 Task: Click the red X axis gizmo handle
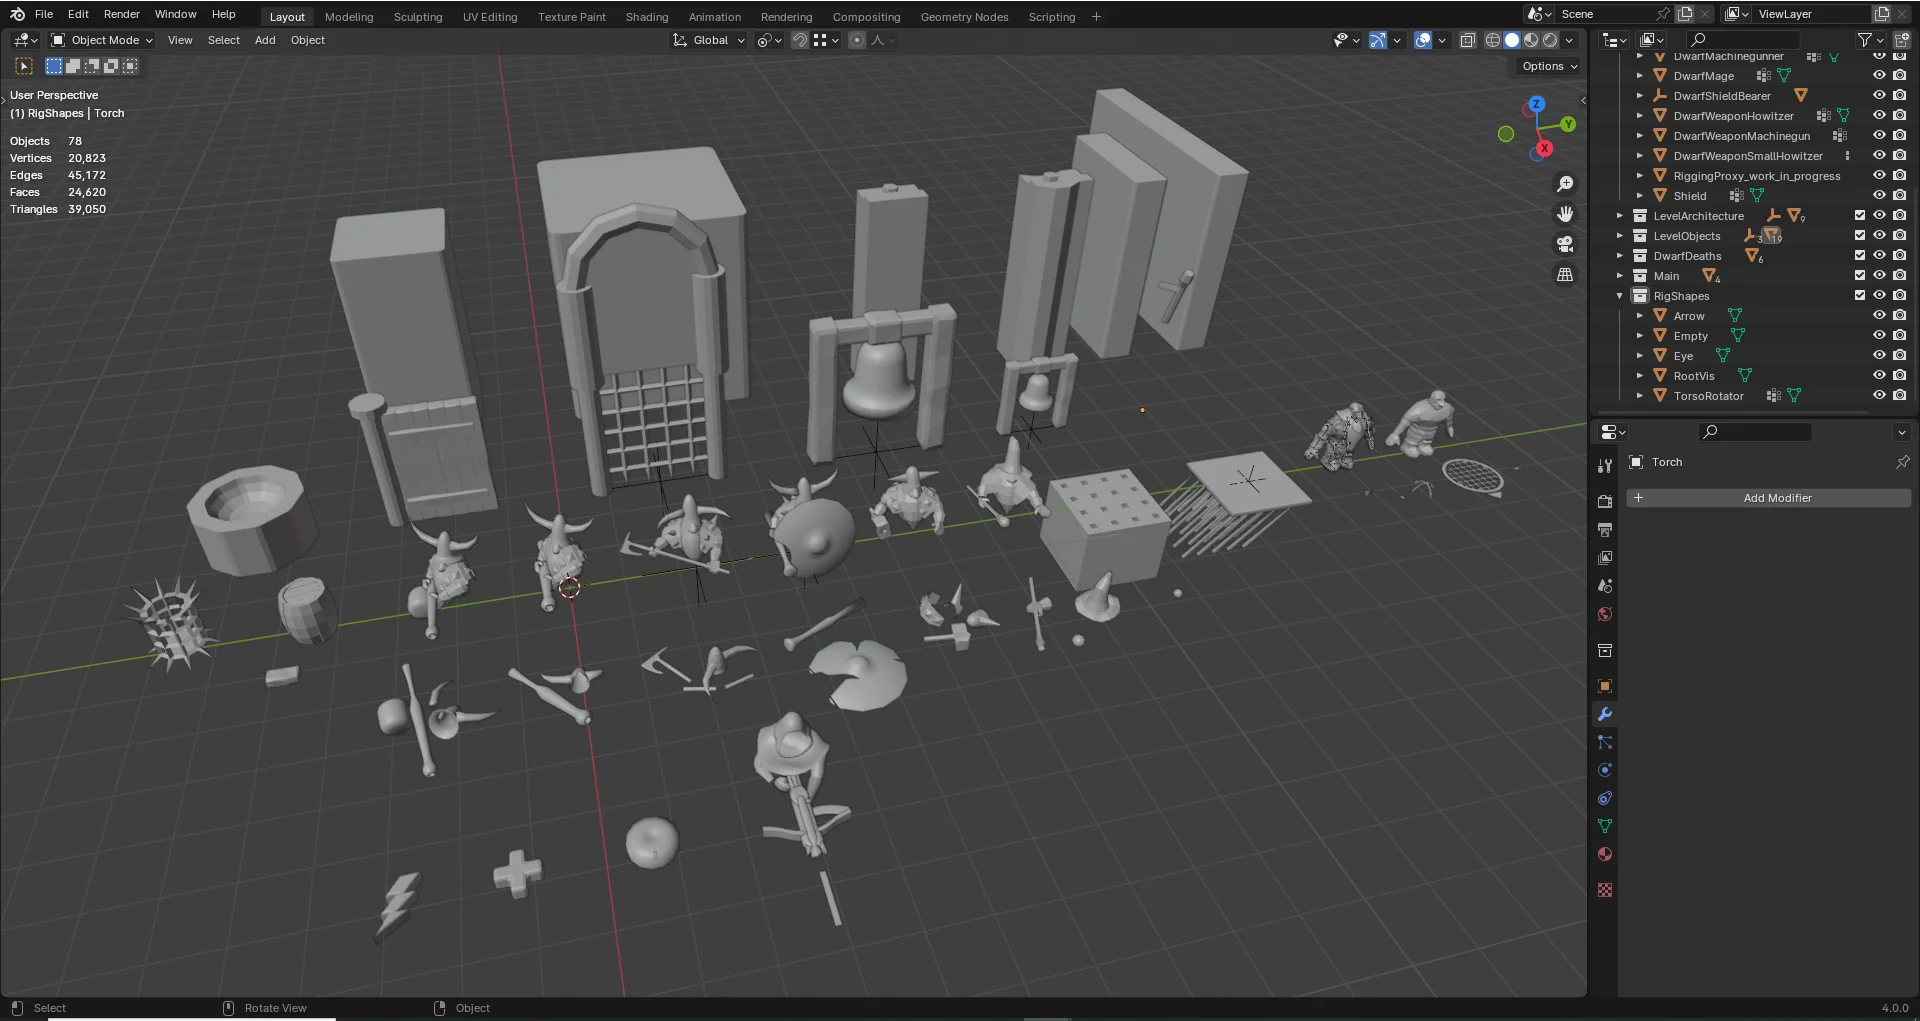[x=1545, y=148]
